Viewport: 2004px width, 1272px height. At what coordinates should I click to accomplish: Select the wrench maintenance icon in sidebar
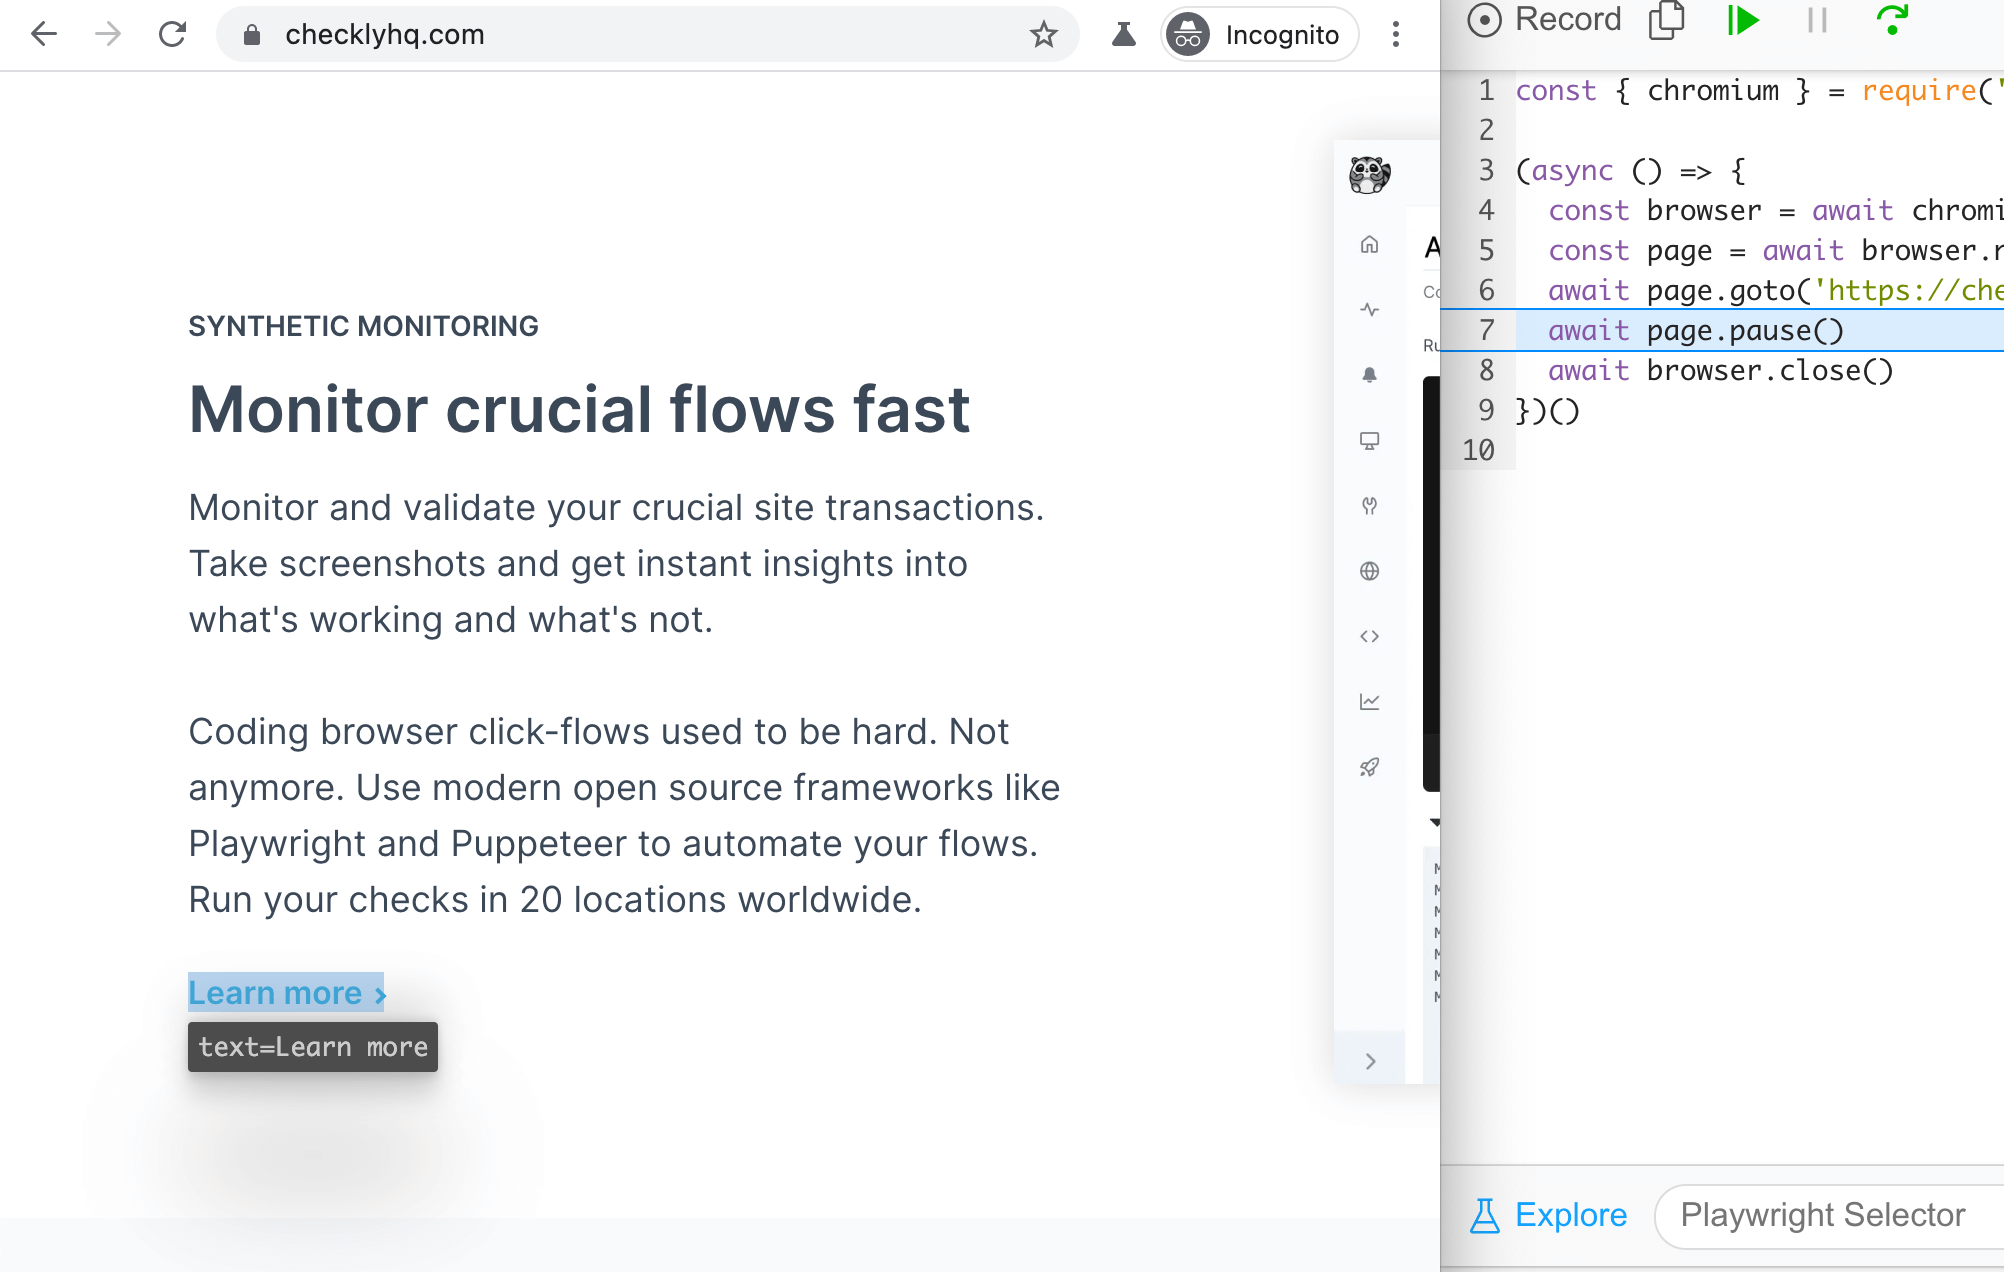pos(1369,506)
